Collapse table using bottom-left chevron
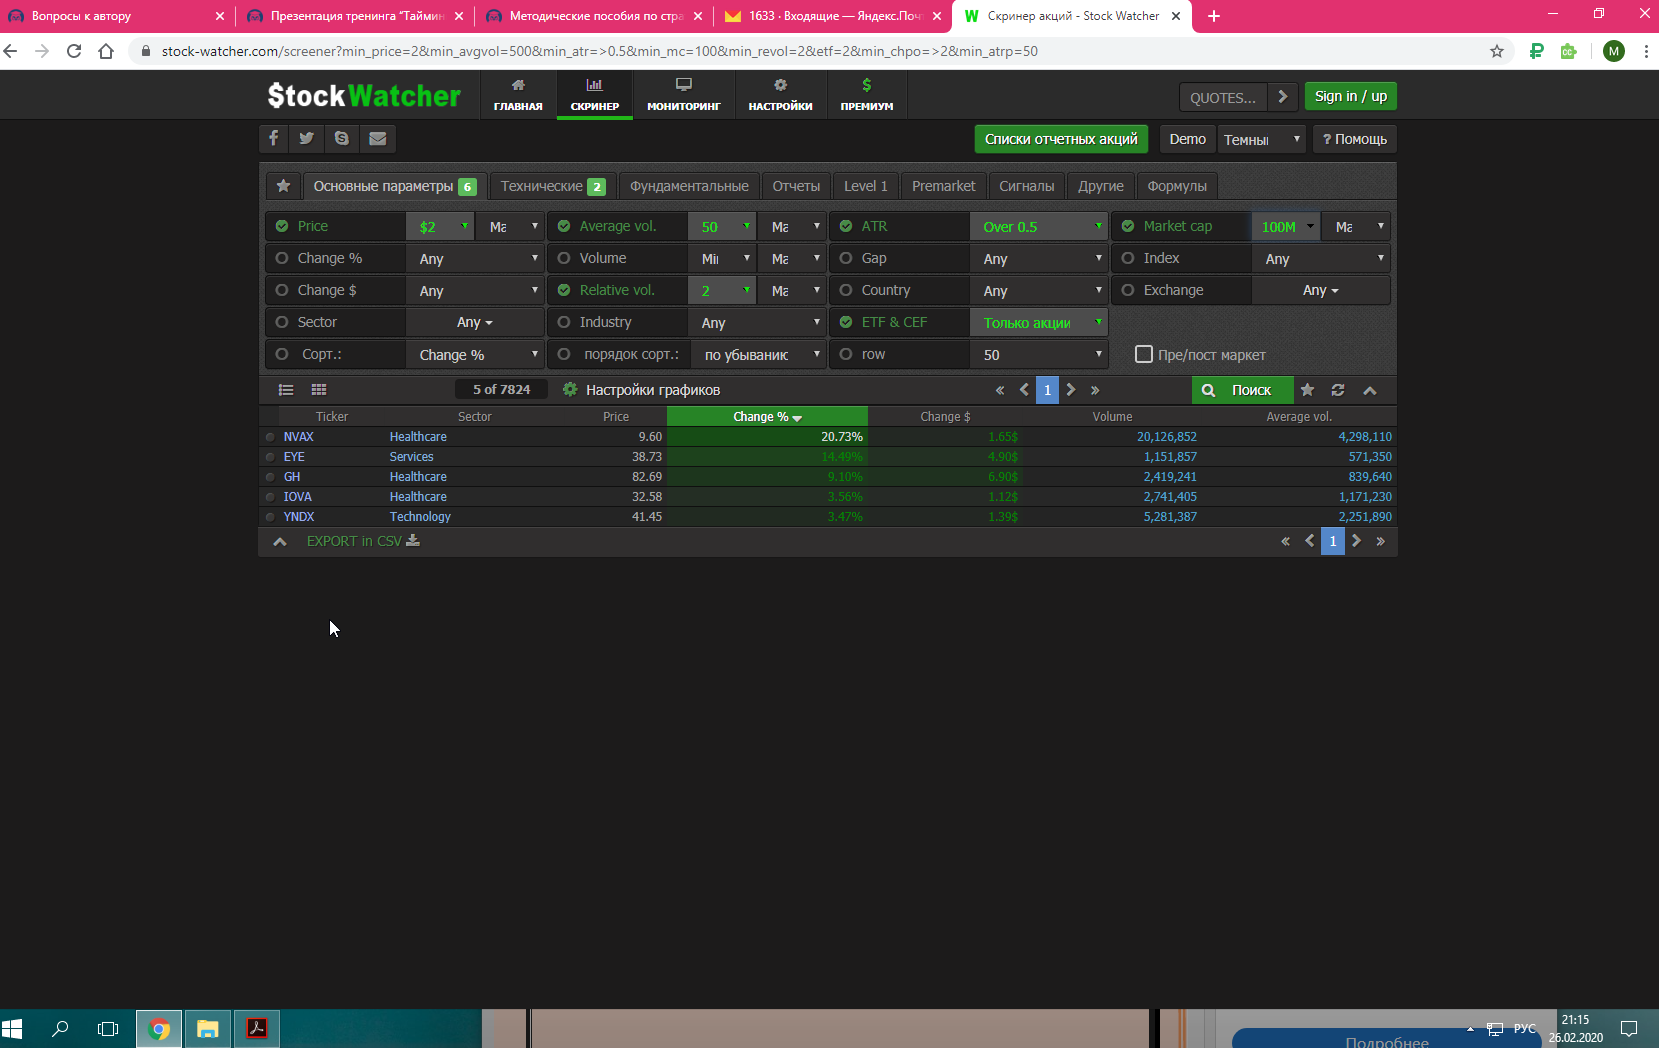The width and height of the screenshot is (1659, 1048). click(280, 541)
